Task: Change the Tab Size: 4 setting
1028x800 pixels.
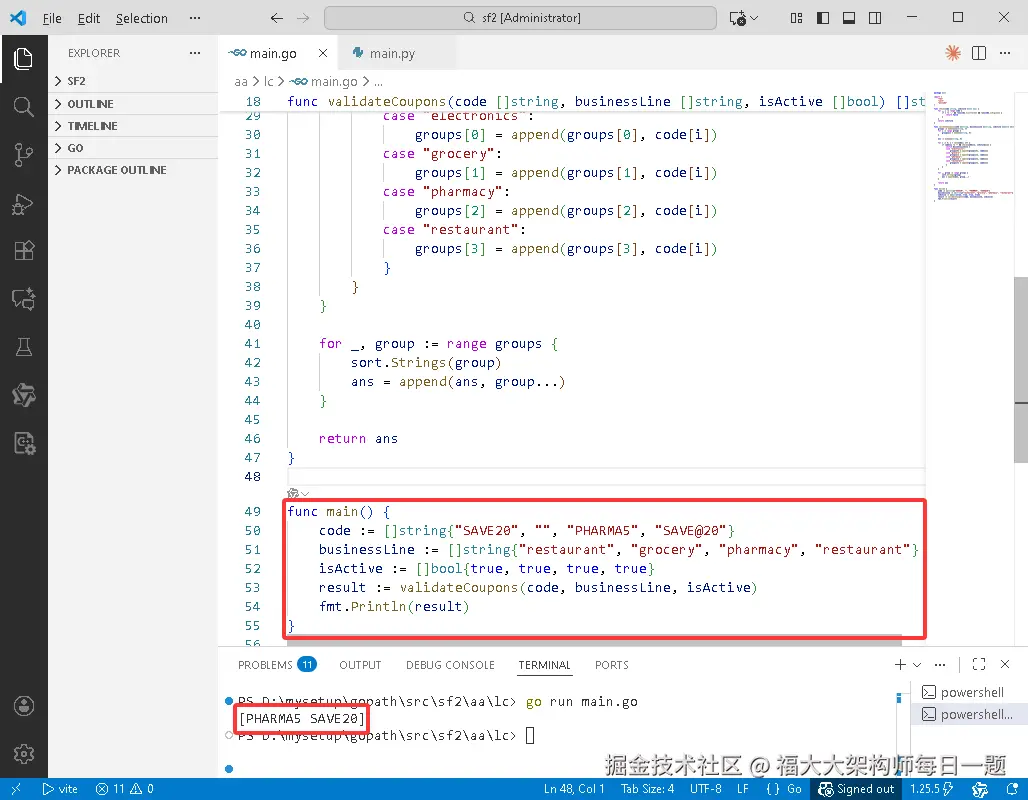Action: (x=647, y=789)
